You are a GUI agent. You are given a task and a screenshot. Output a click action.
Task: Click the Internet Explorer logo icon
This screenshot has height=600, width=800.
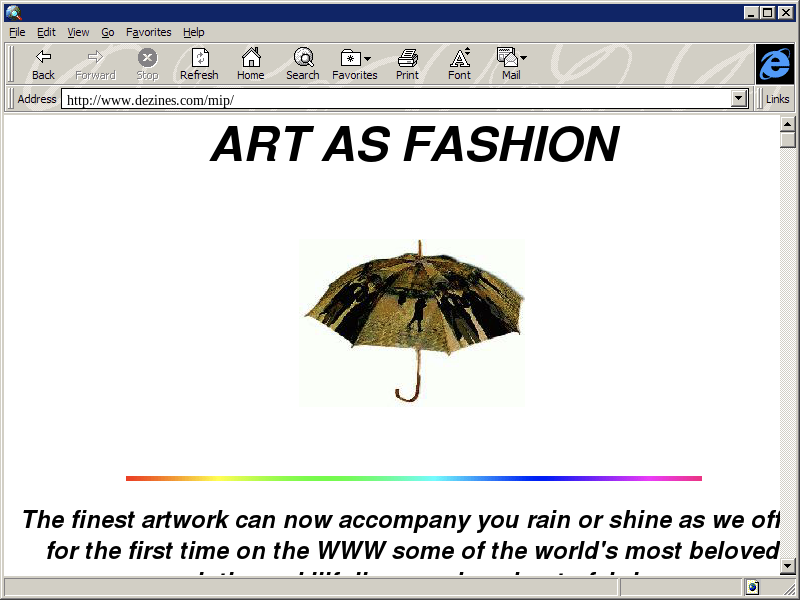point(774,64)
